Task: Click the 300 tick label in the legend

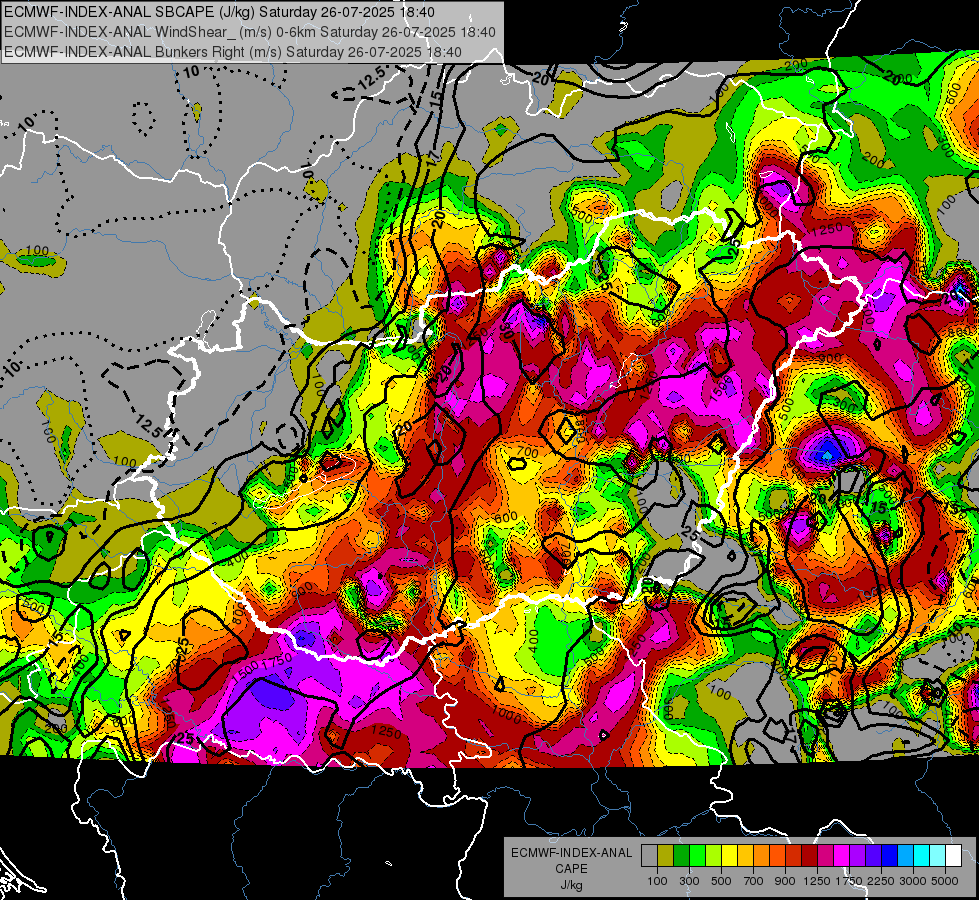Action: point(690,881)
